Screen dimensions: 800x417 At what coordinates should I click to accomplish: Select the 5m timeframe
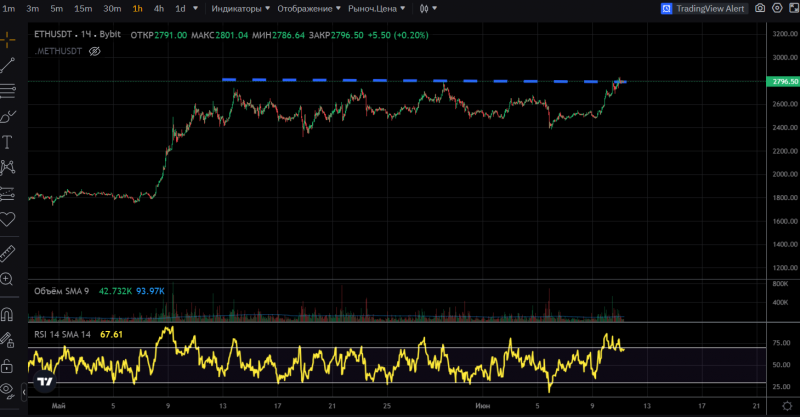(x=57, y=8)
